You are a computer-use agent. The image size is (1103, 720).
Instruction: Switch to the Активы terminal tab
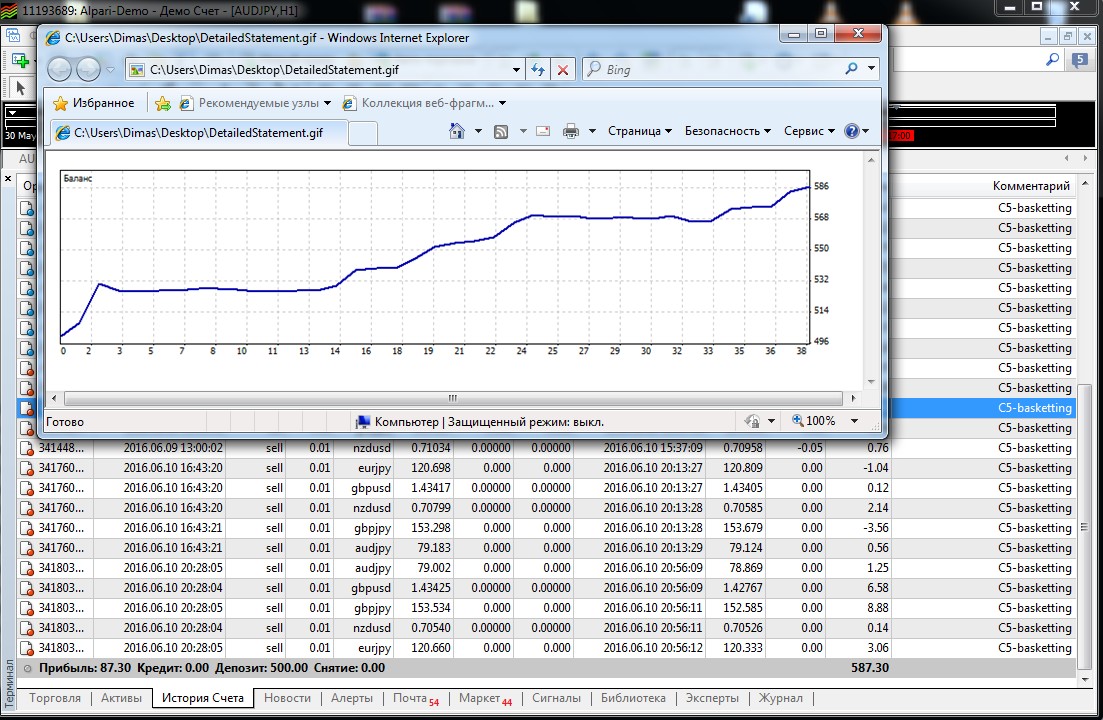[121, 698]
